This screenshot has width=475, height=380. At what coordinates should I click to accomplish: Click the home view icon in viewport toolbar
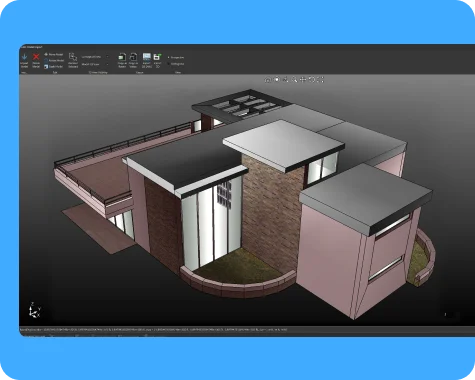[x=268, y=80]
